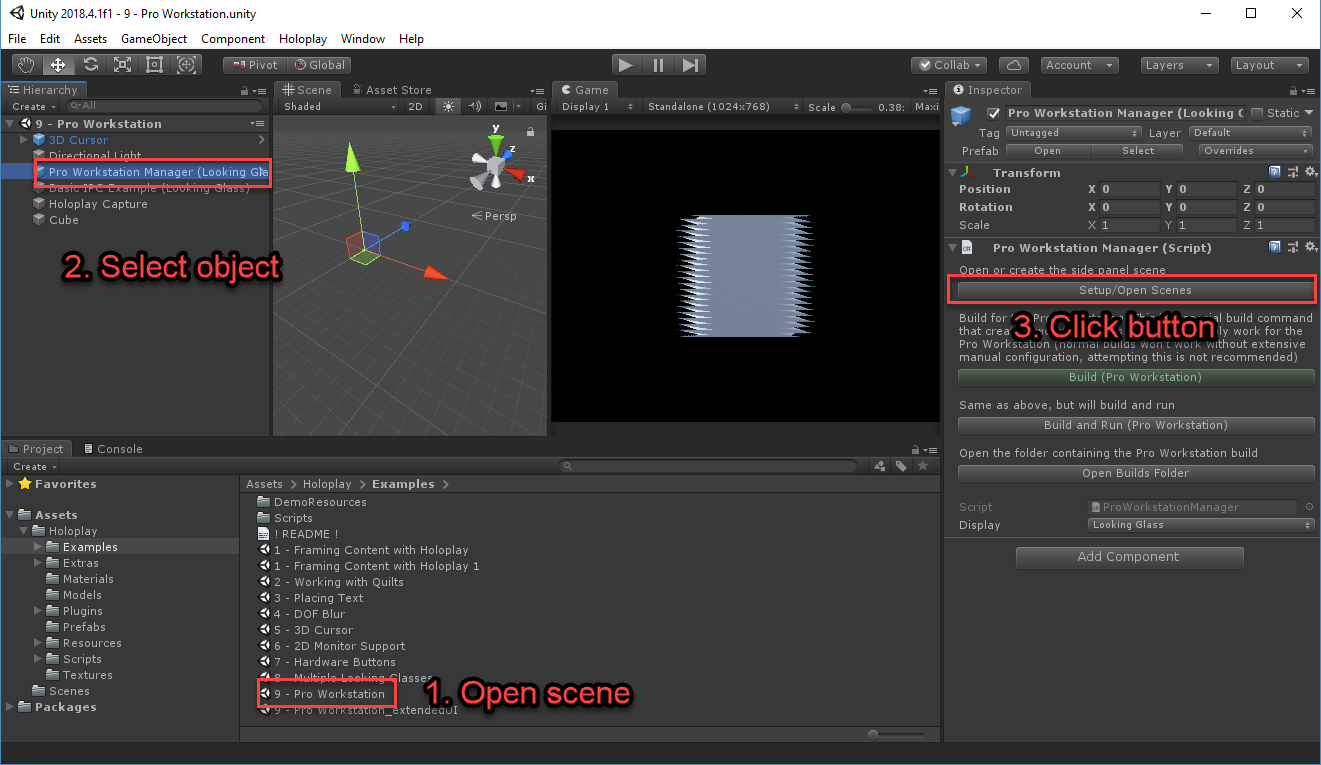
Task: Toggle the Static checkbox in Inspector
Action: pos(1258,113)
